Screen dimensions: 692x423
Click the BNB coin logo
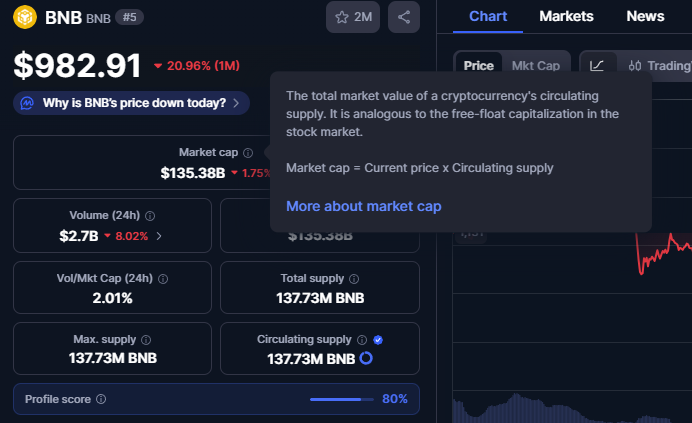pos(26,17)
